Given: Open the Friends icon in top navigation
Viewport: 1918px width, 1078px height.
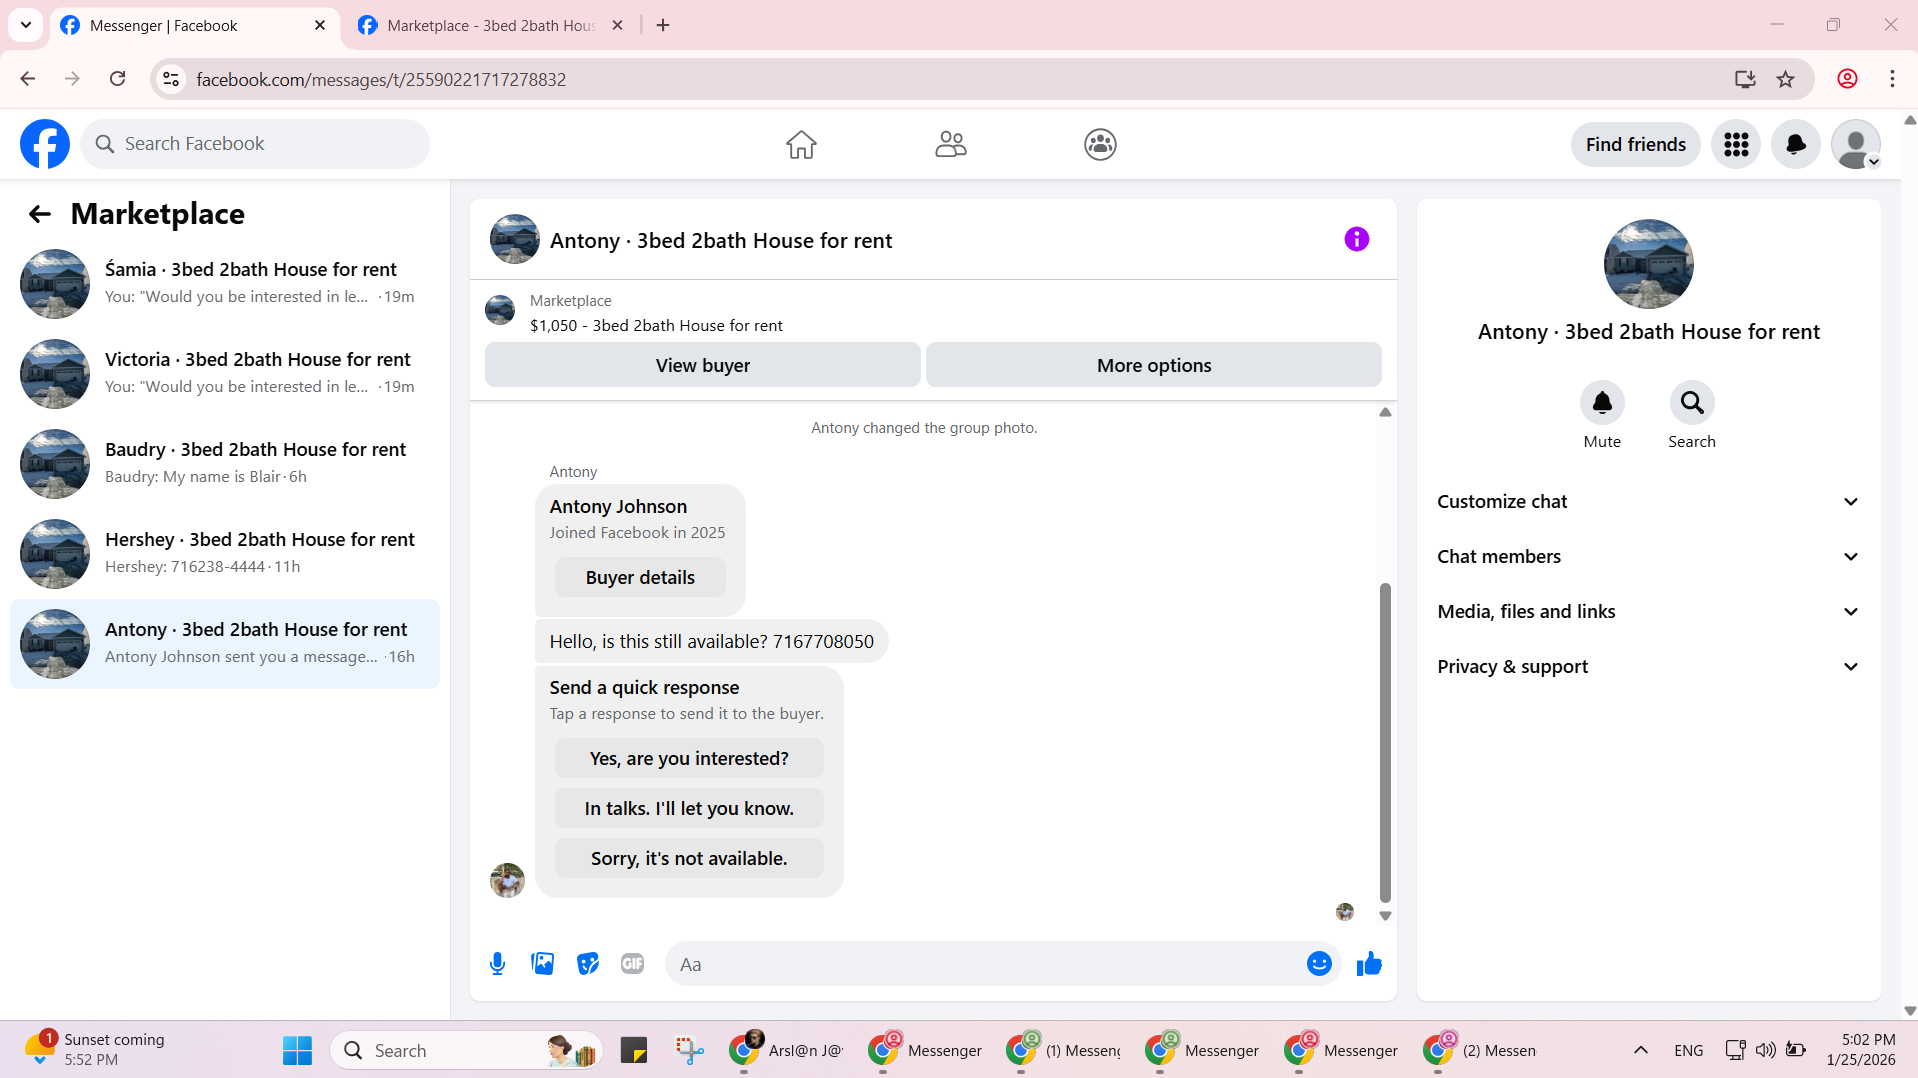Looking at the screenshot, I should 951,144.
